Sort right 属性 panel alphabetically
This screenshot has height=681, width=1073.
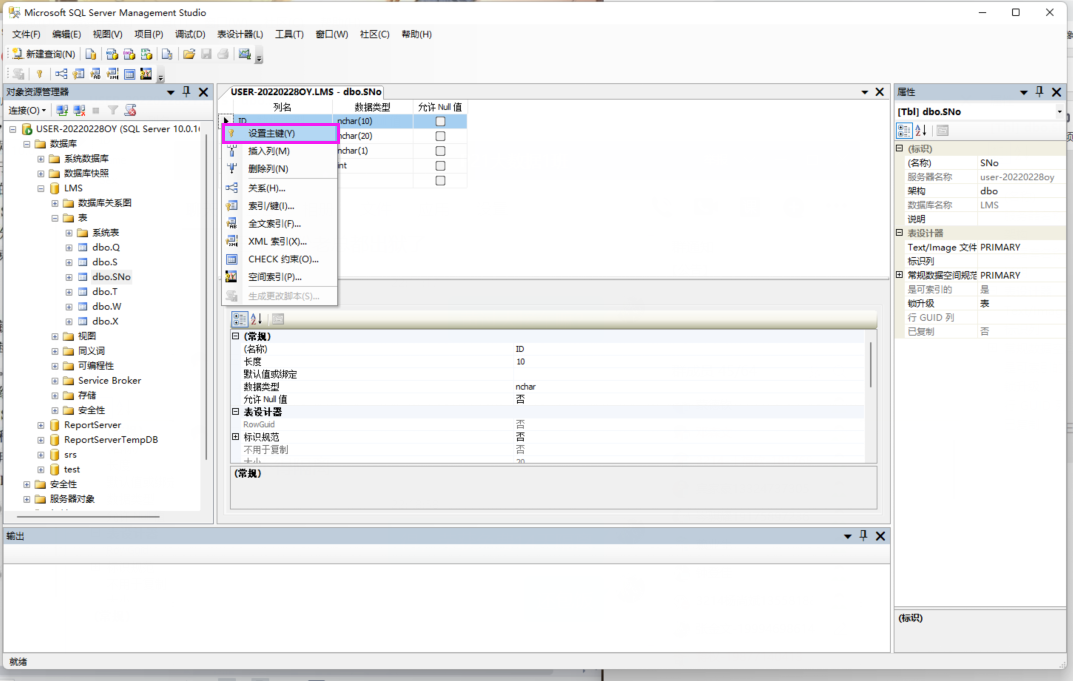pyautogui.click(x=921, y=131)
